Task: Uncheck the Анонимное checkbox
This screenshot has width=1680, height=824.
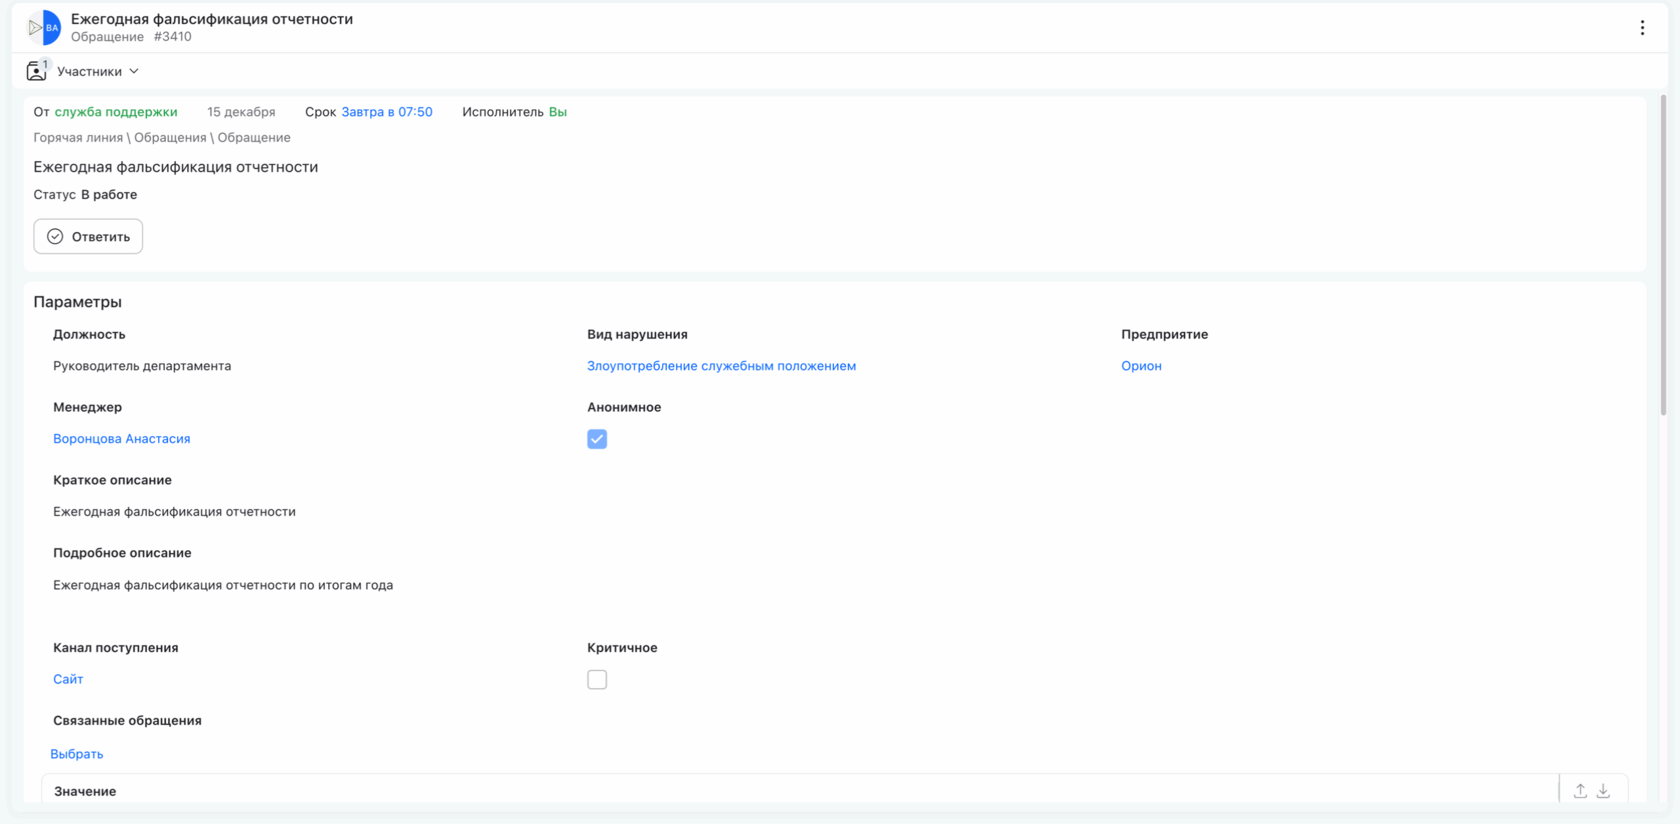Action: click(597, 439)
